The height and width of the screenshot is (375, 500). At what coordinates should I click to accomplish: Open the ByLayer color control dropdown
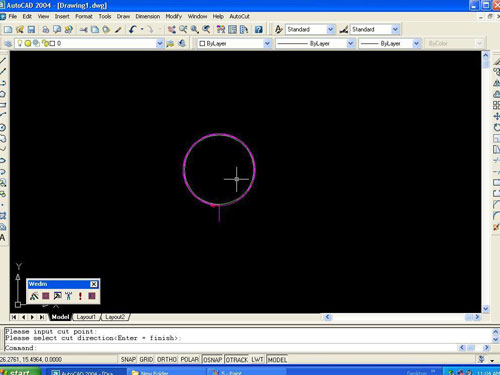[267, 43]
